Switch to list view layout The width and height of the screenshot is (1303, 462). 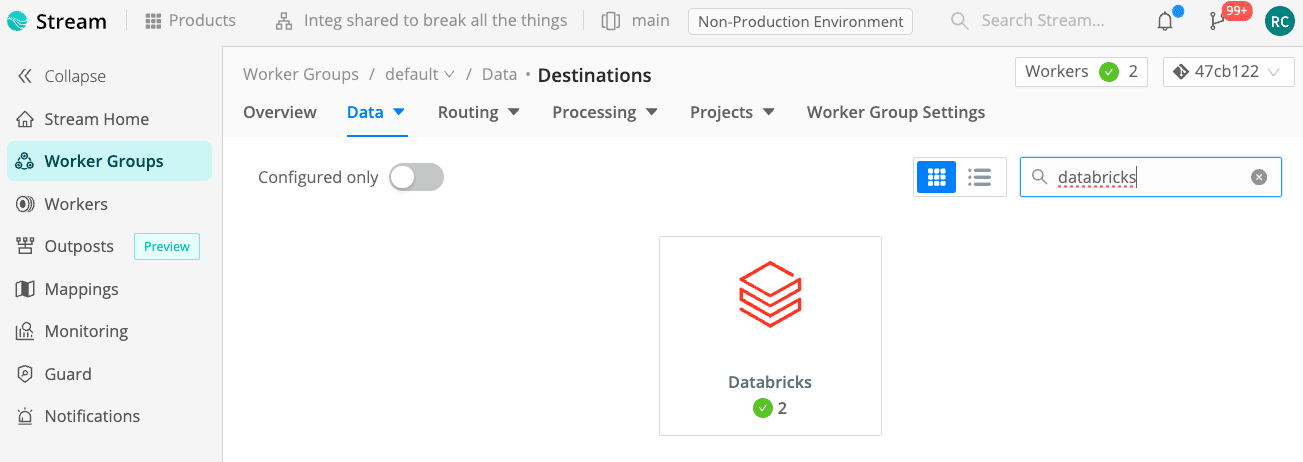[980, 177]
